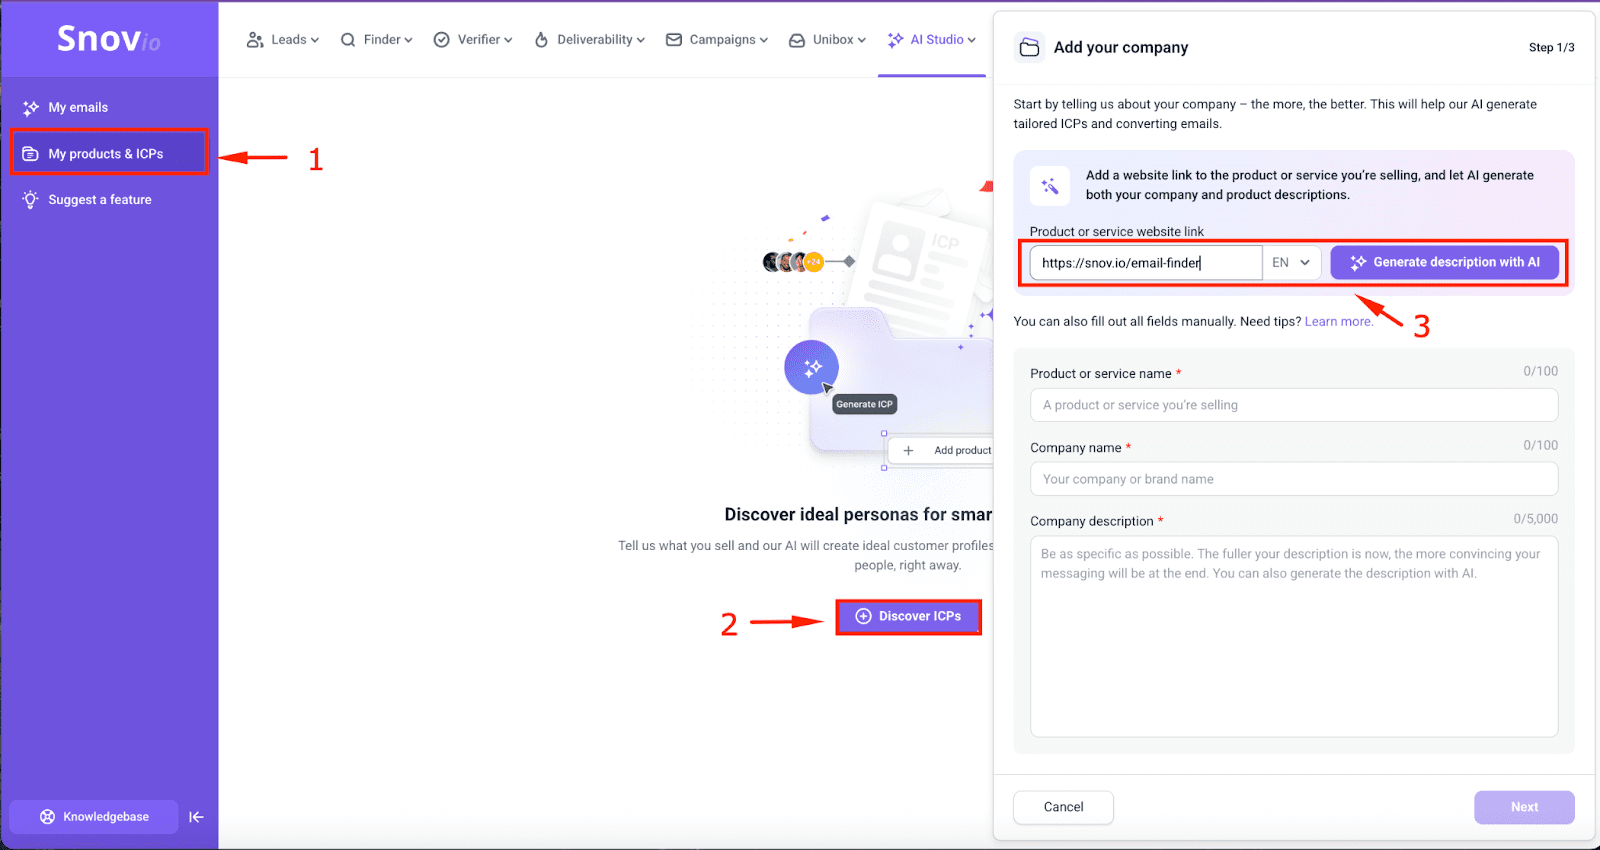1600x850 pixels.
Task: Cancel the Add your company dialog
Action: tap(1063, 807)
